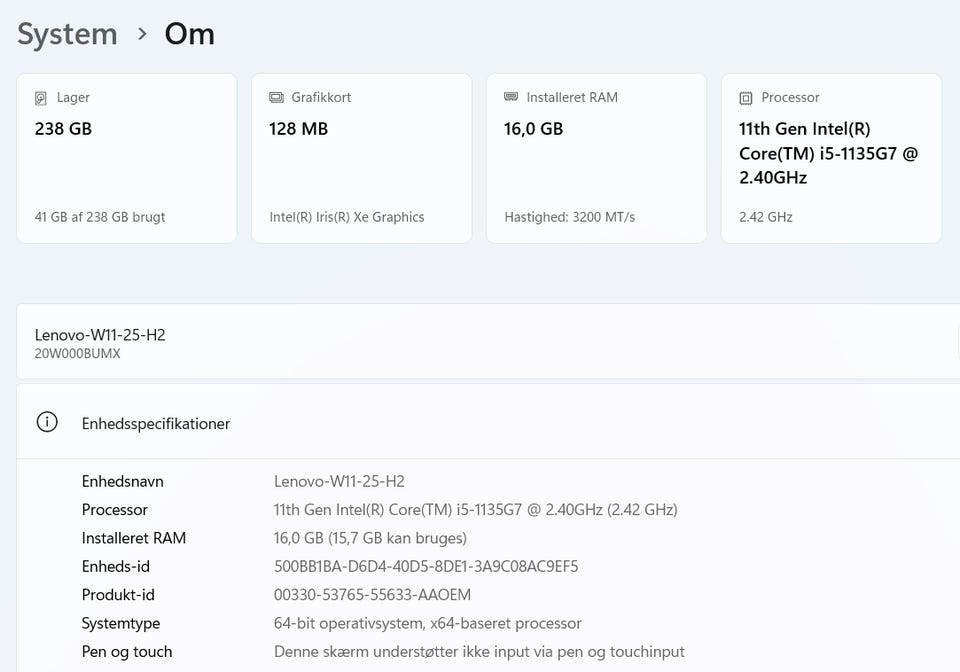Click the info icon beside Enhedsspecifikationer
960x672 pixels.
coord(47,422)
